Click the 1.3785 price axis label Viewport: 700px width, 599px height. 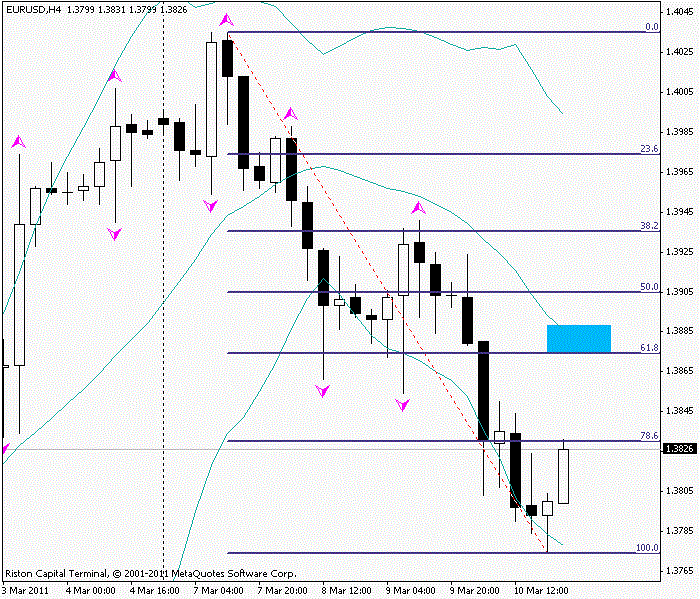tap(679, 531)
